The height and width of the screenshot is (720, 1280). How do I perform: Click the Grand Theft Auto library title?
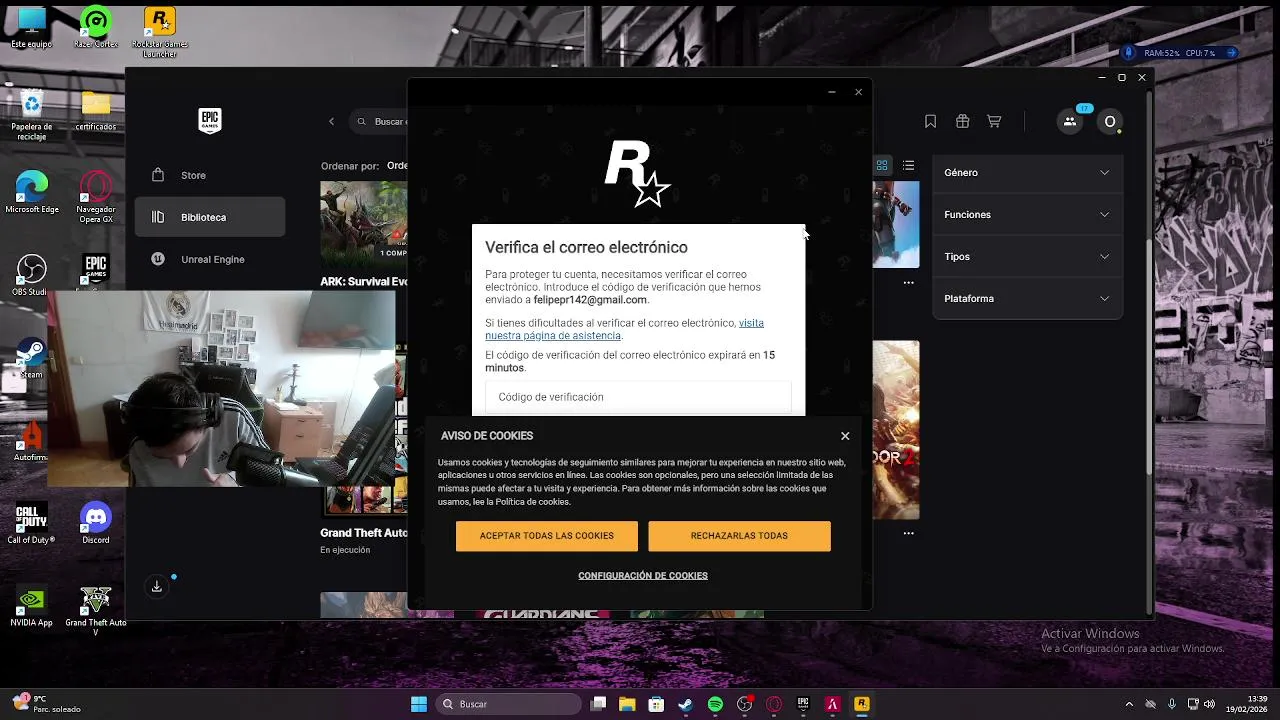pos(364,533)
